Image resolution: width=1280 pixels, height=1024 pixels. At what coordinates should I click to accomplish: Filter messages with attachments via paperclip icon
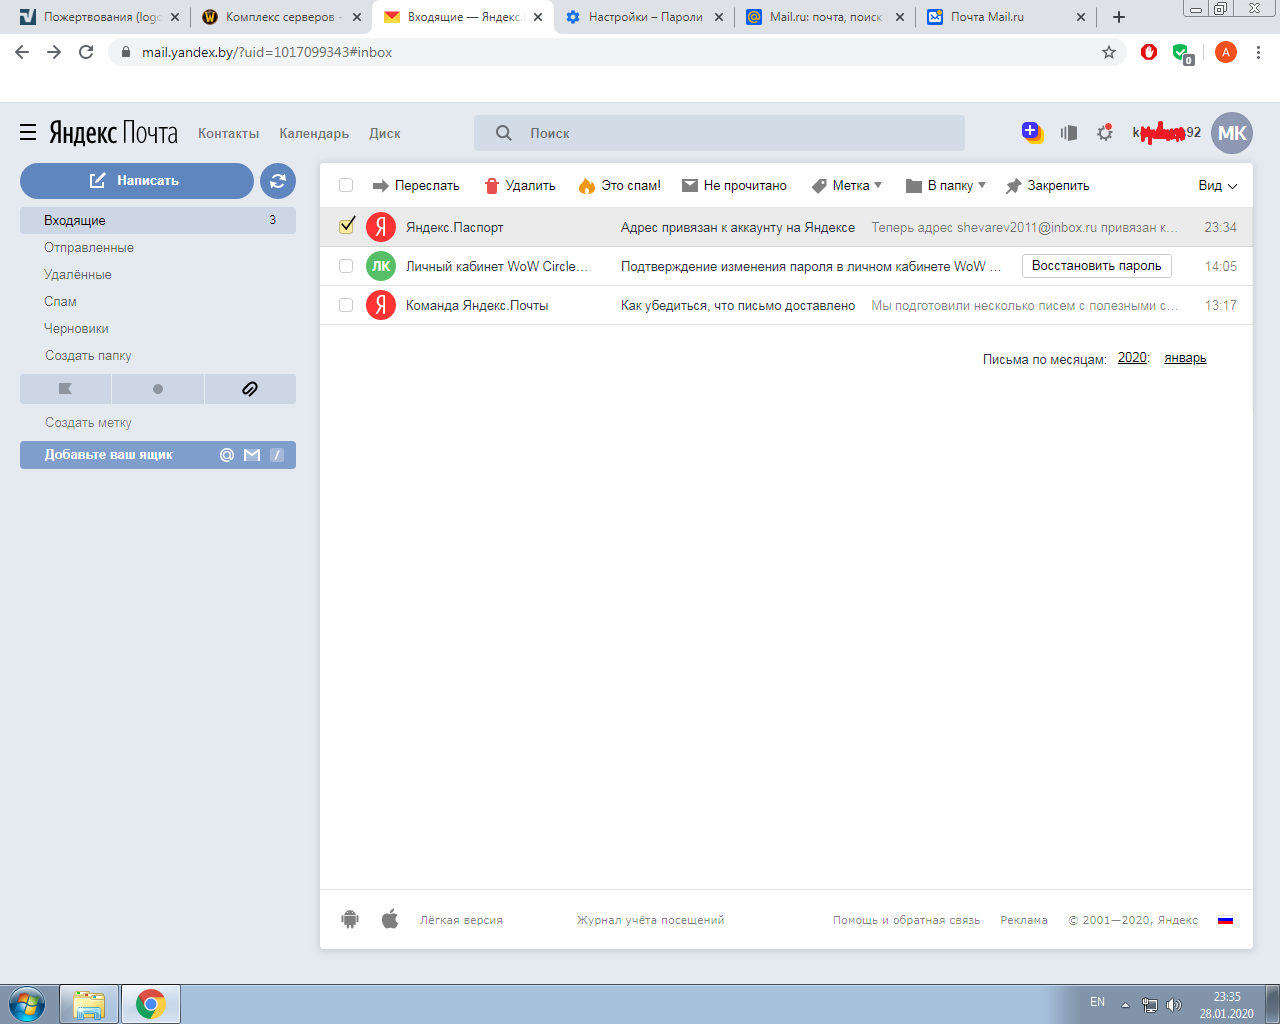[x=250, y=389]
